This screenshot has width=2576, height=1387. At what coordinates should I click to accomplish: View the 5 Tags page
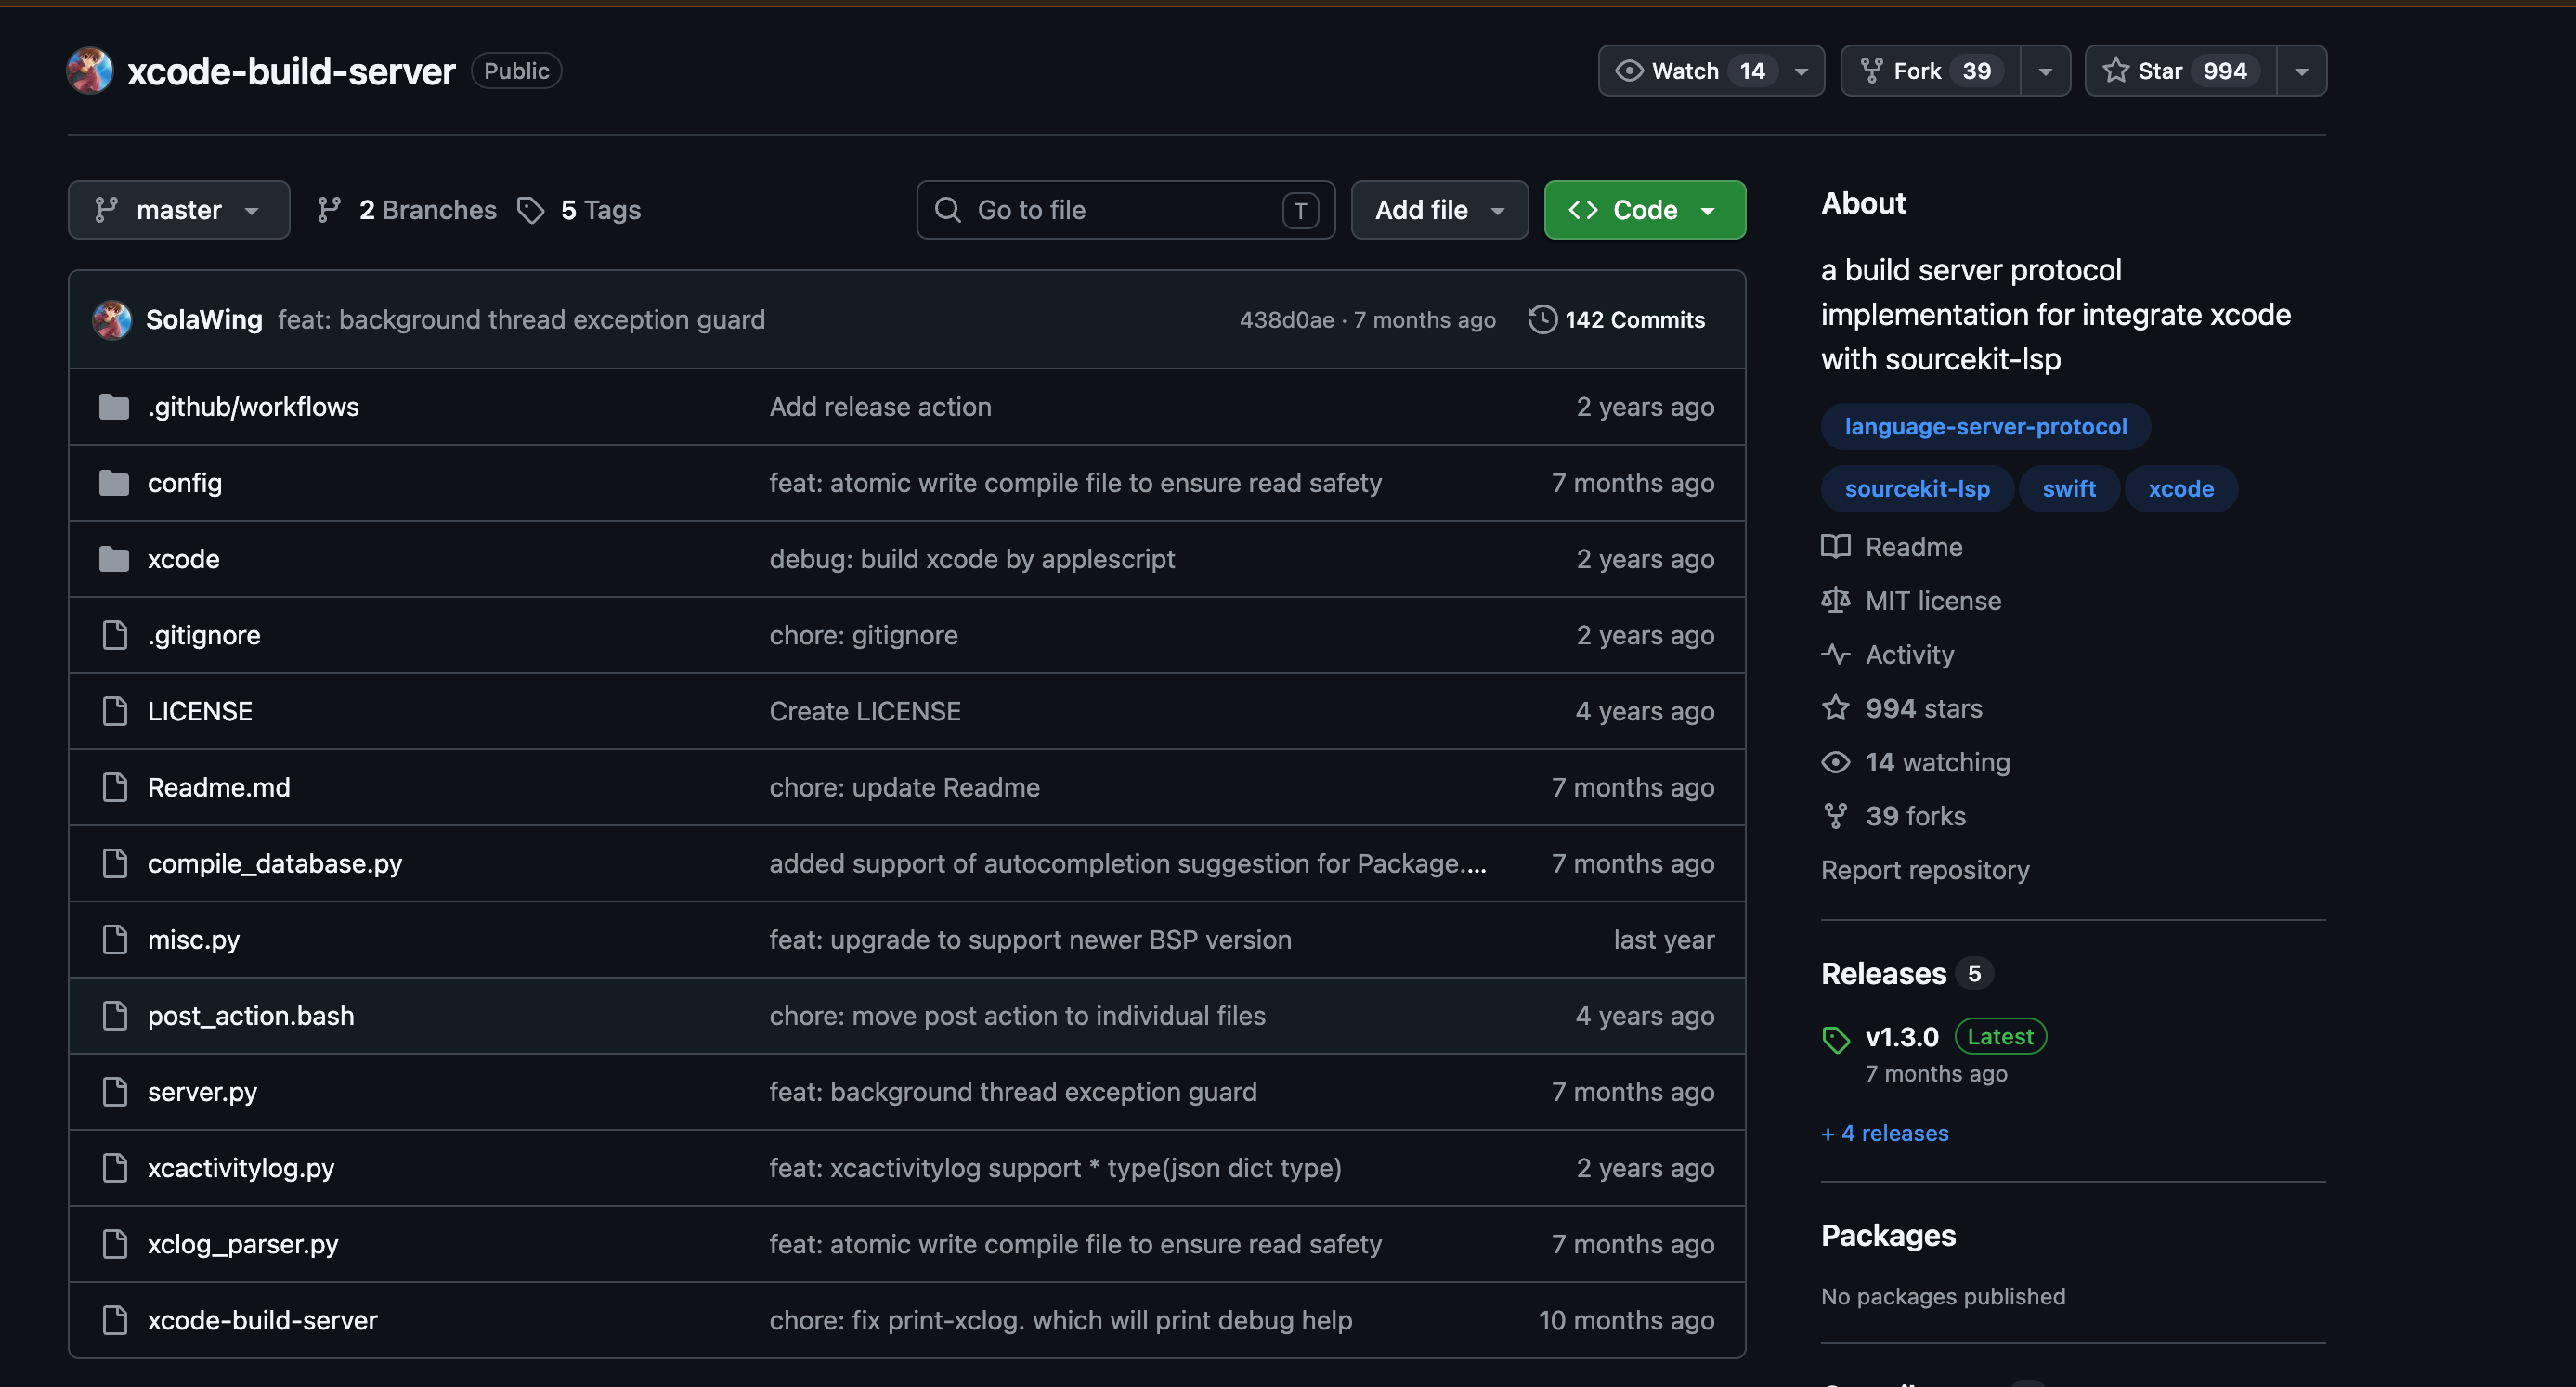(x=579, y=210)
